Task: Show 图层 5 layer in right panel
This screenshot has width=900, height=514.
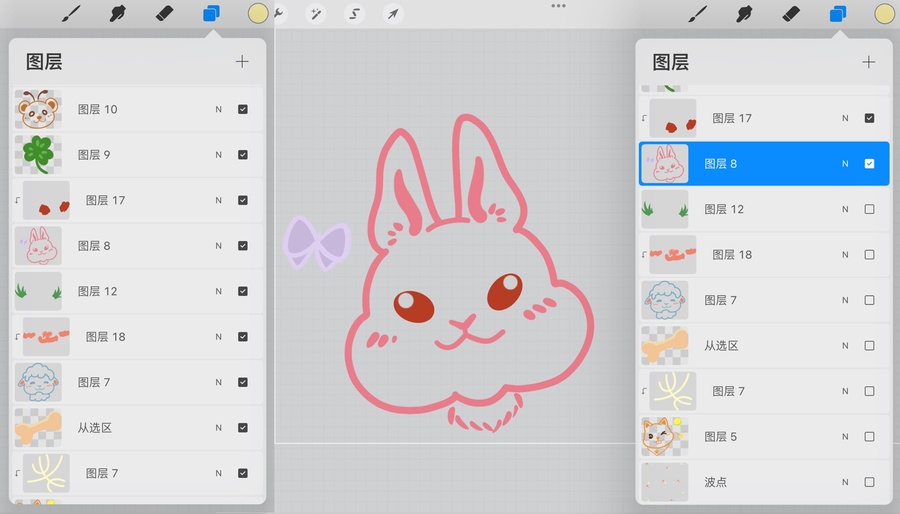Action: [870, 437]
